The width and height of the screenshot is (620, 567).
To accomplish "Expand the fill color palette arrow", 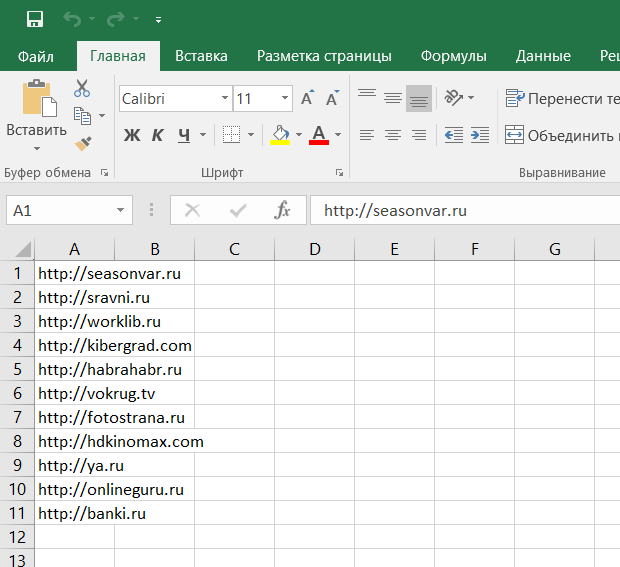I will coord(299,135).
